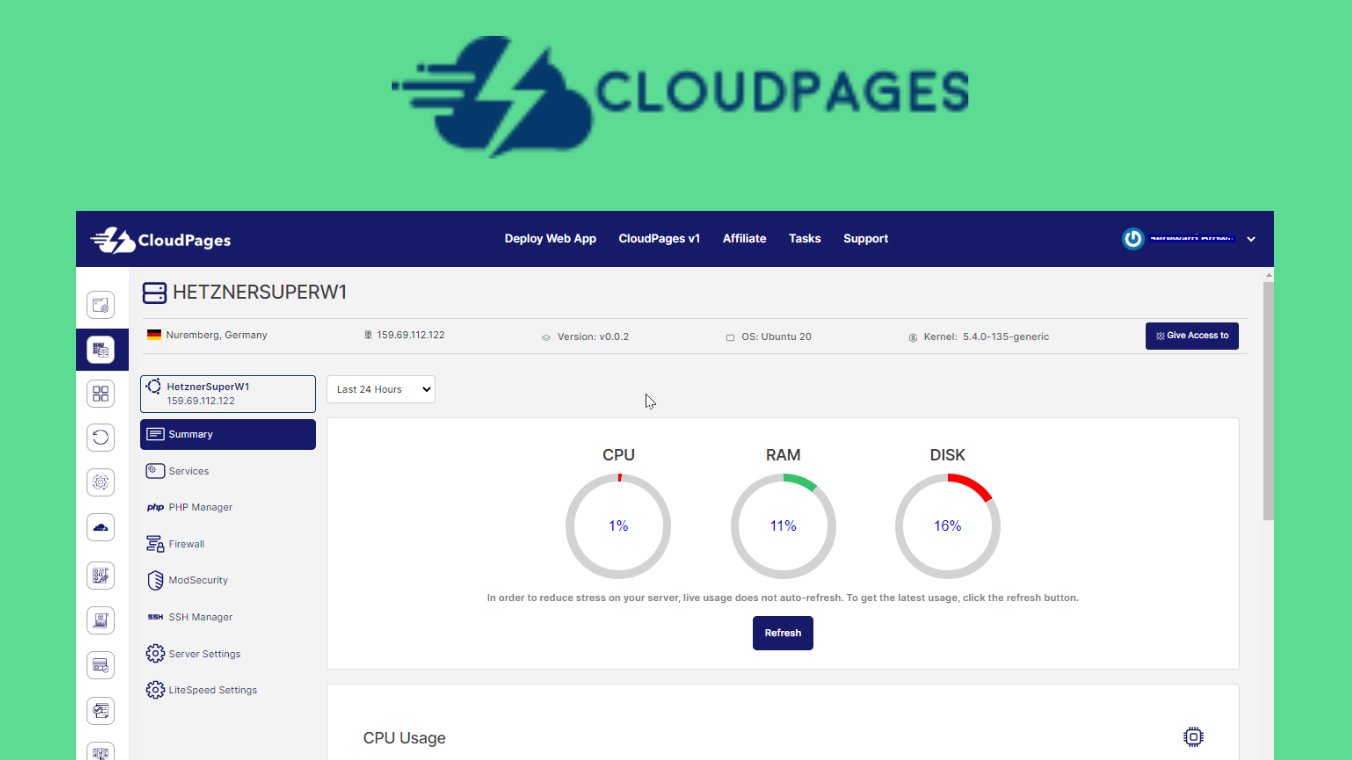Screen dimensions: 1352x760
Task: Click the Services icon in the menu
Action: point(155,471)
